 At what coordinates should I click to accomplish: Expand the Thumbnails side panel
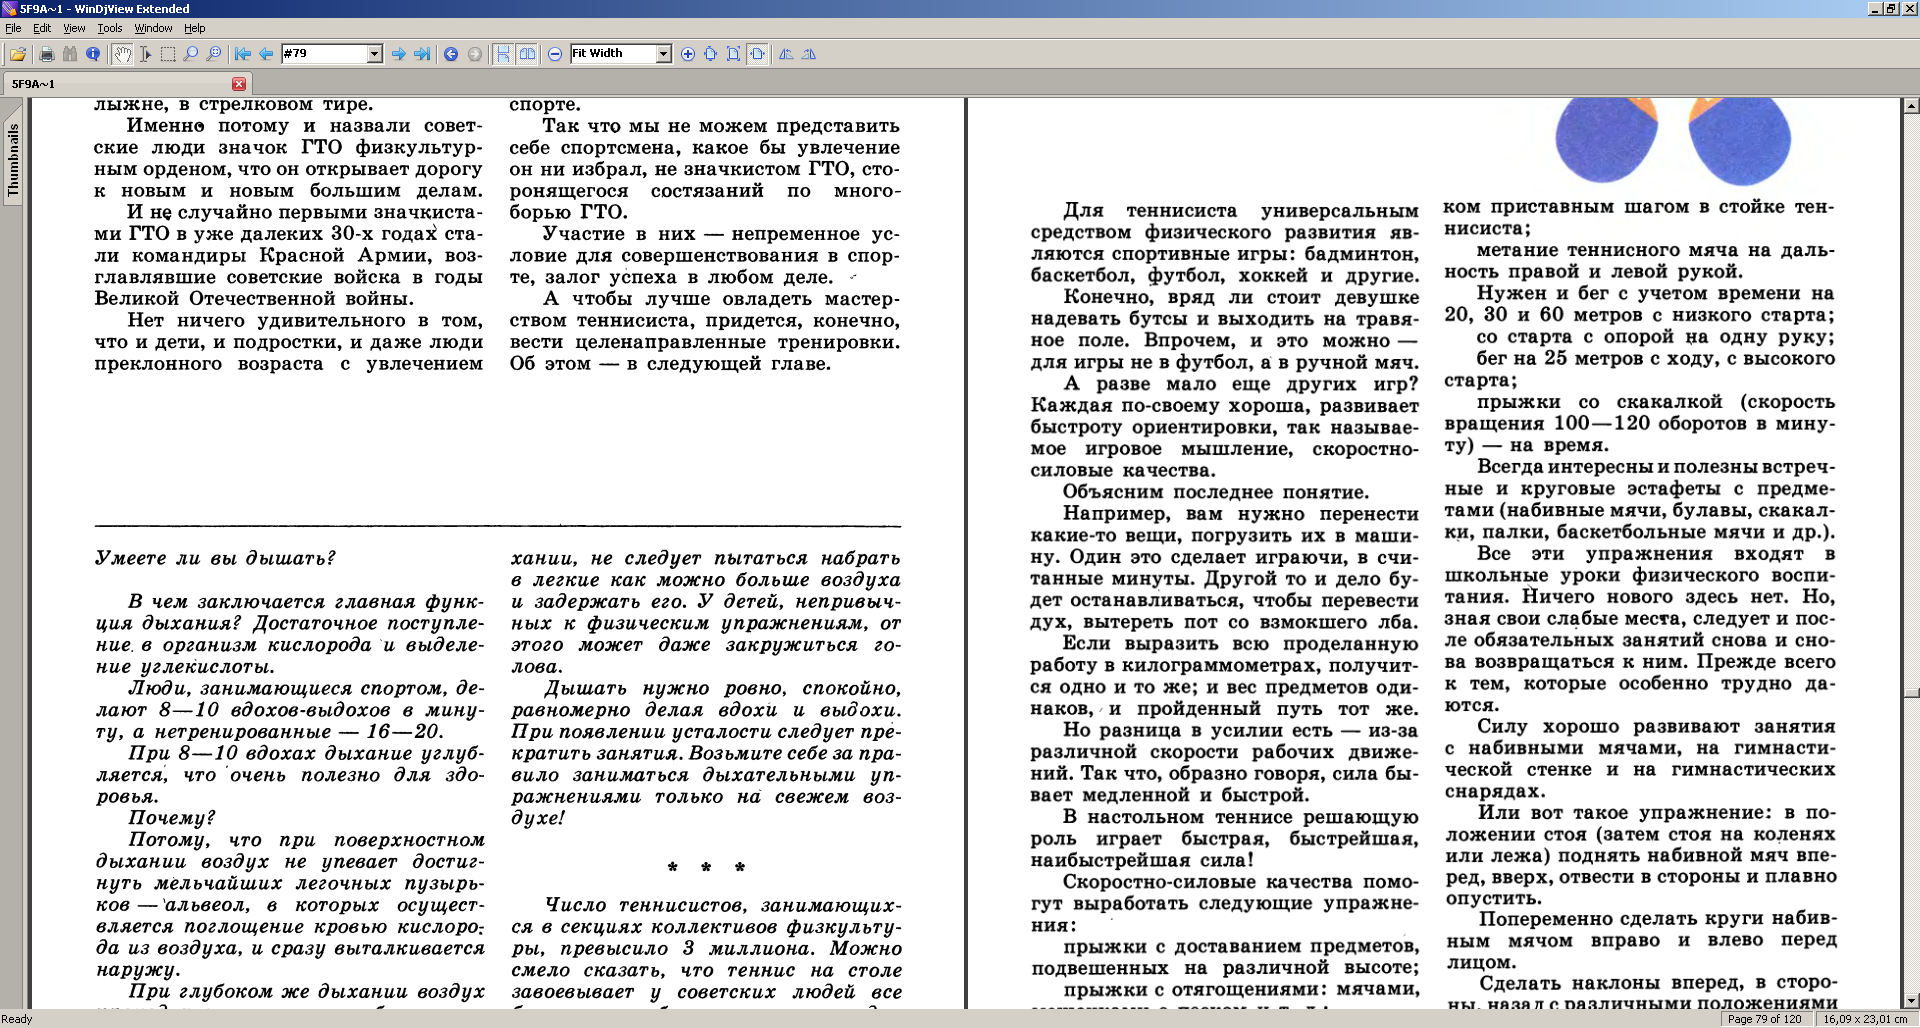click(x=13, y=160)
